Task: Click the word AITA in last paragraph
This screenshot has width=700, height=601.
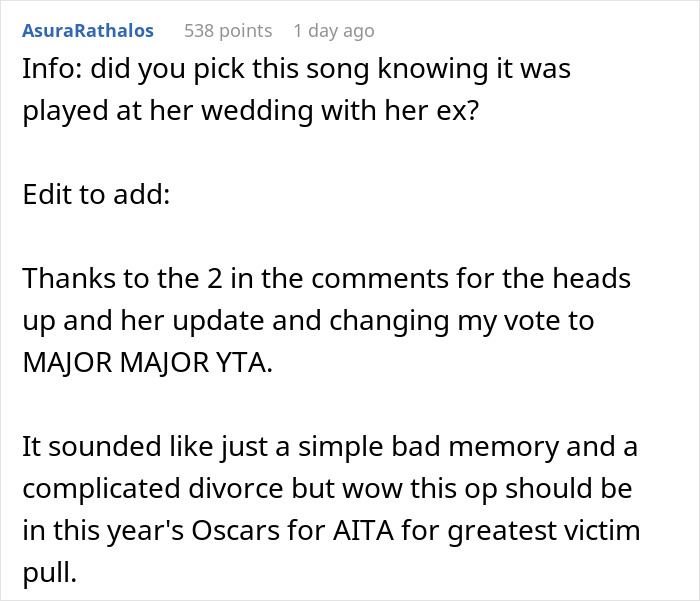Action: pos(363,530)
